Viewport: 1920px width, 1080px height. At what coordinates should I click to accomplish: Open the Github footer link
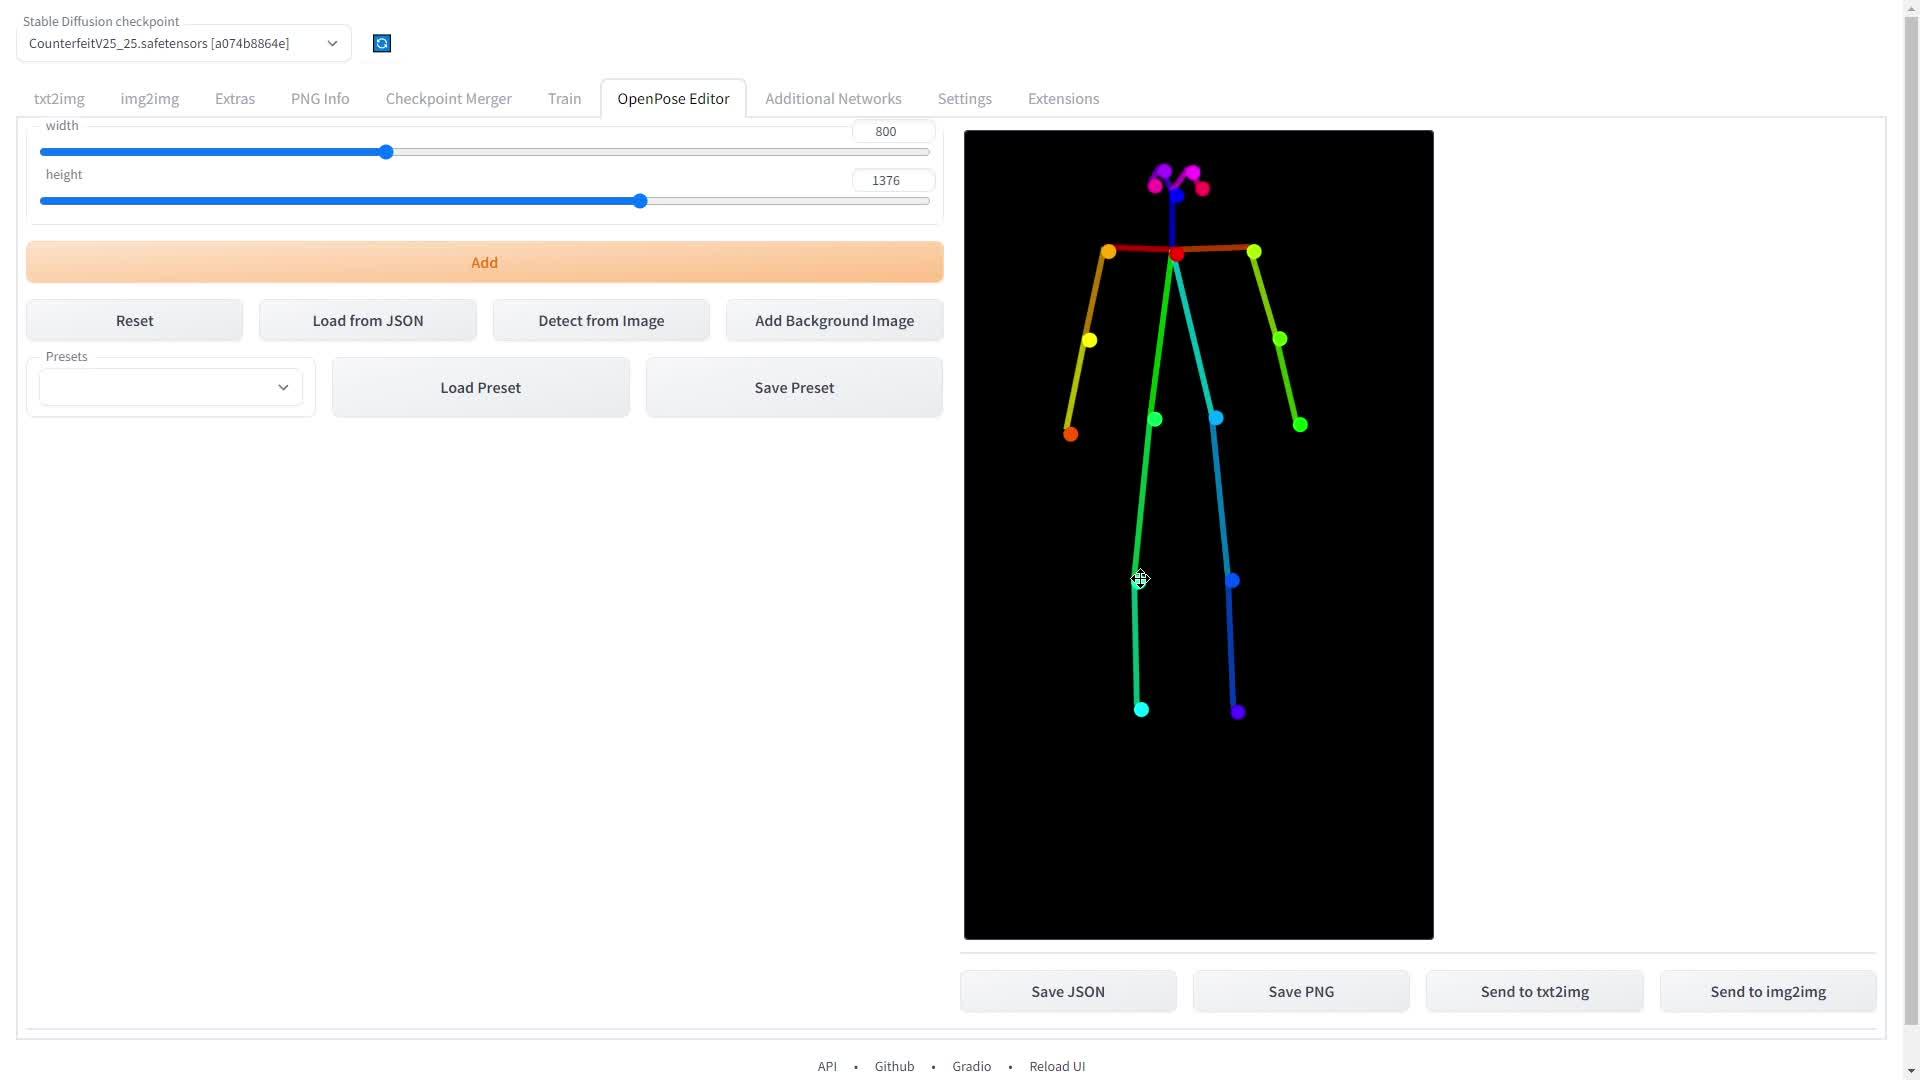894,1066
